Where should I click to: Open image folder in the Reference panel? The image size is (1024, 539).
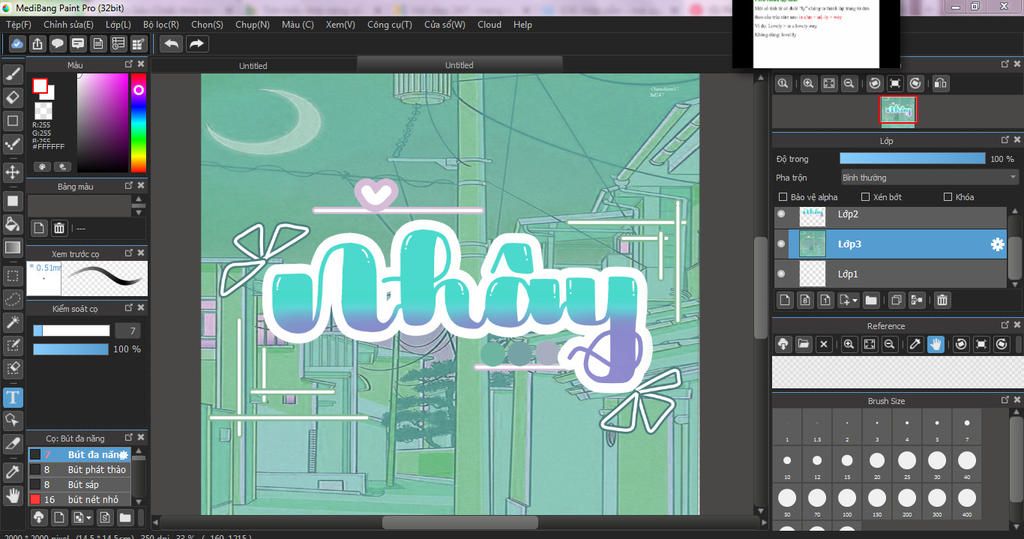(803, 344)
